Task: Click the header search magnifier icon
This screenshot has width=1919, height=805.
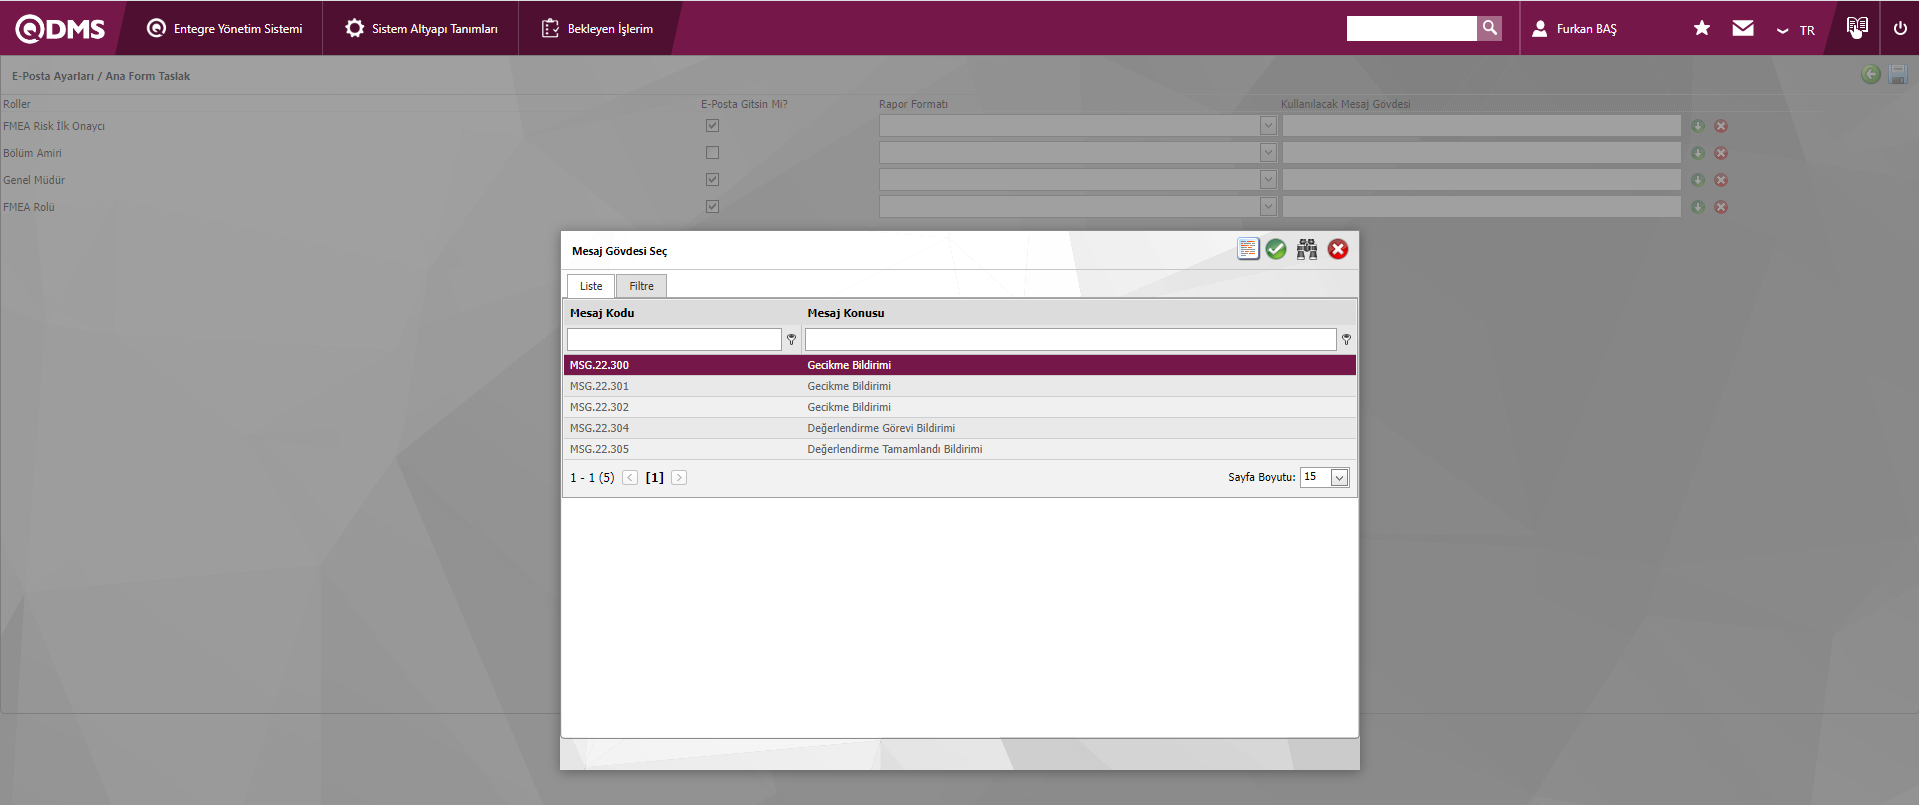Action: (1490, 28)
